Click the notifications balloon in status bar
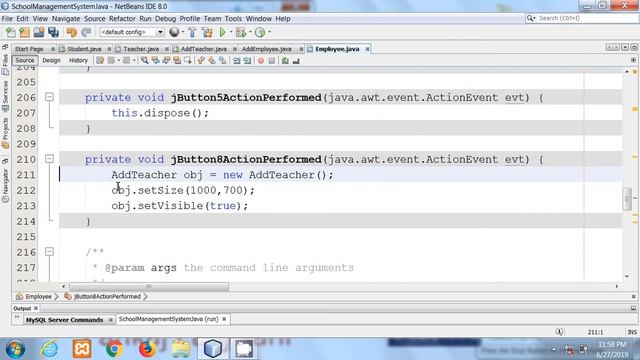Image resolution: width=640 pixels, height=360 pixels. click(x=559, y=332)
